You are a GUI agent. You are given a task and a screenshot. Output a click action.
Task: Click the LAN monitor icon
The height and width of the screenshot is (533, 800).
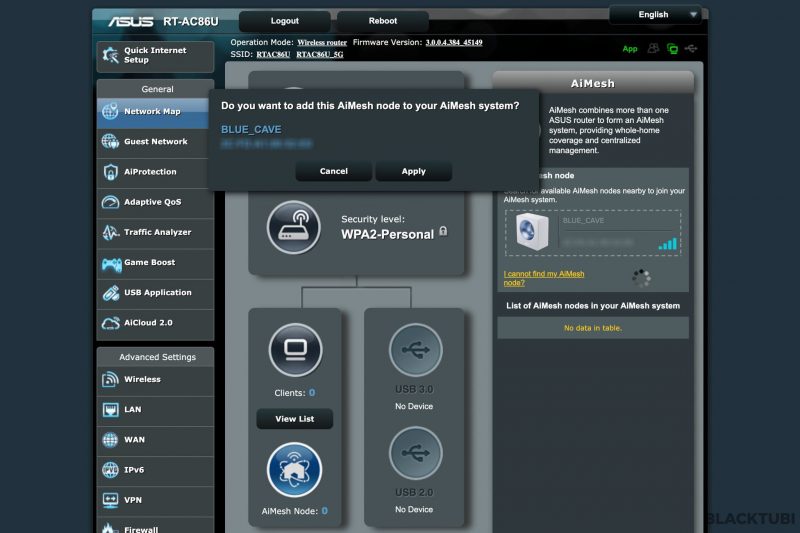point(110,410)
